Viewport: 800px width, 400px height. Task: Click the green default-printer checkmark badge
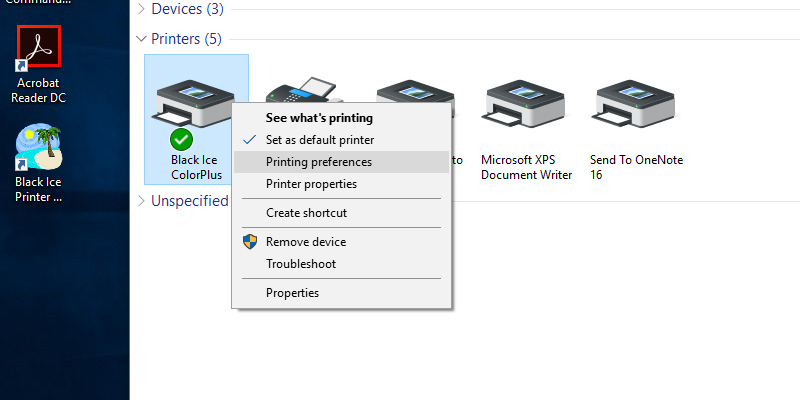pos(181,139)
